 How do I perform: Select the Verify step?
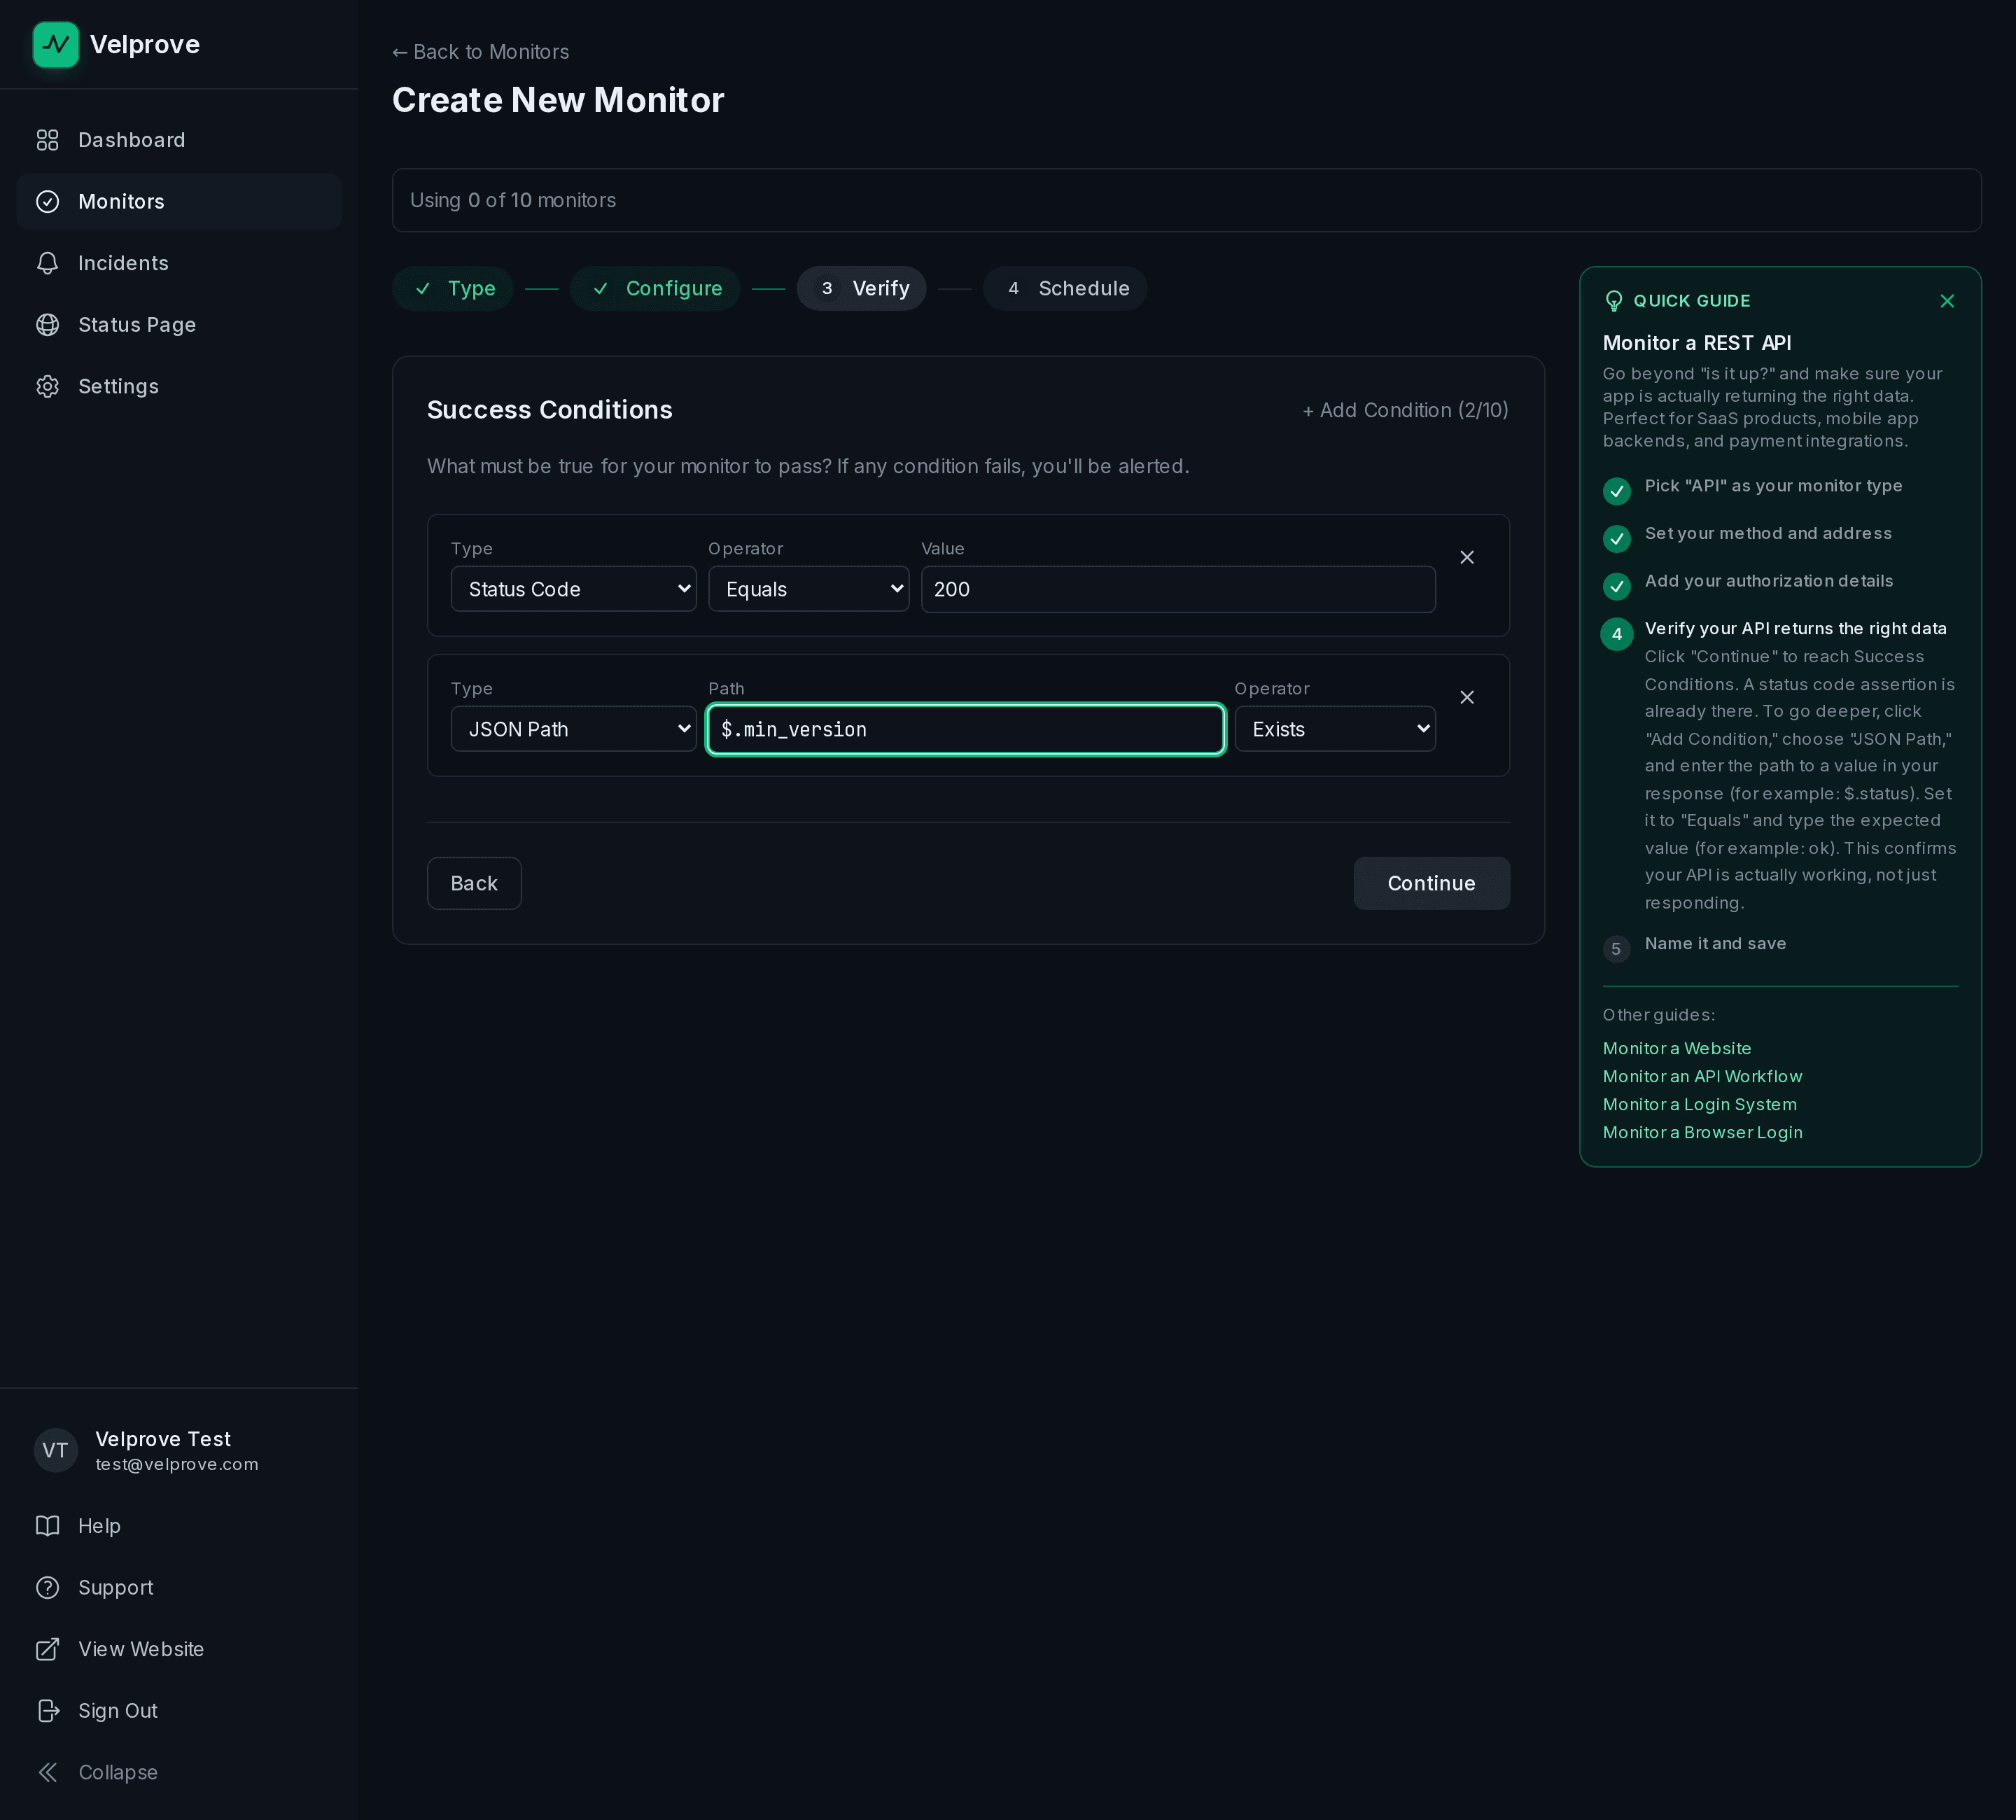click(862, 289)
